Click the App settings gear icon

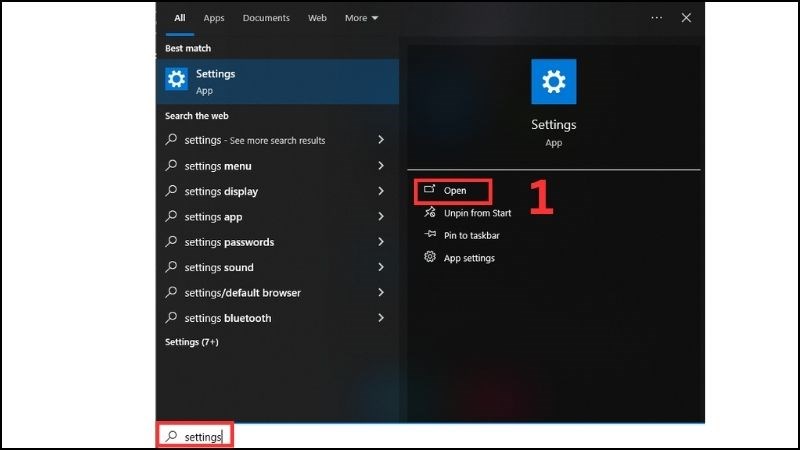[430, 257]
